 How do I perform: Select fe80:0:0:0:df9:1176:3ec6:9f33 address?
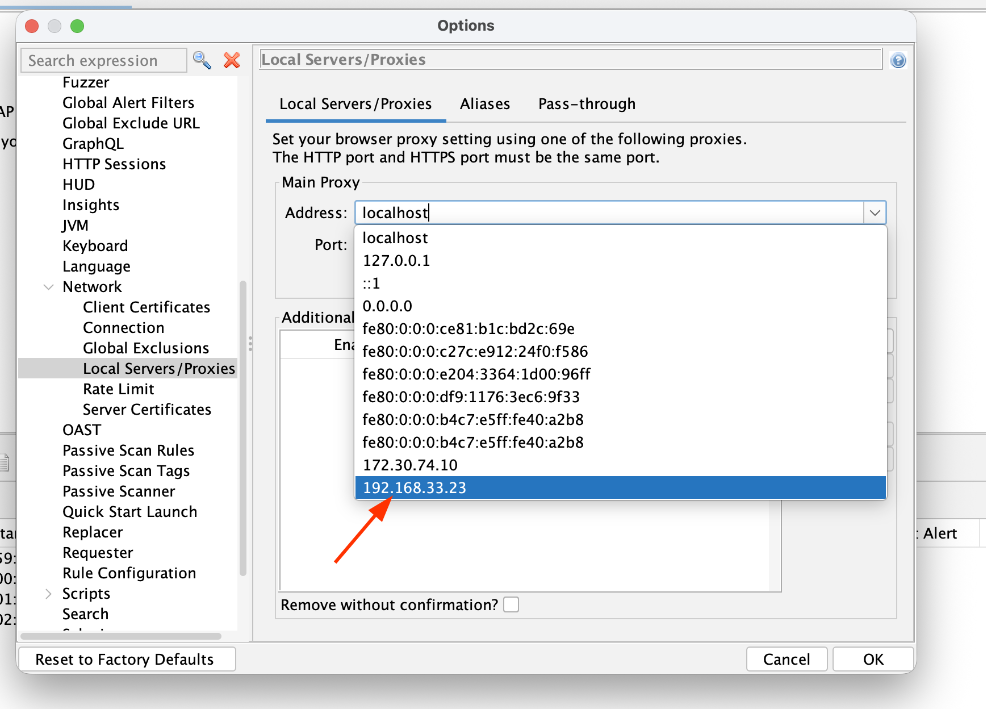pyautogui.click(x=621, y=397)
